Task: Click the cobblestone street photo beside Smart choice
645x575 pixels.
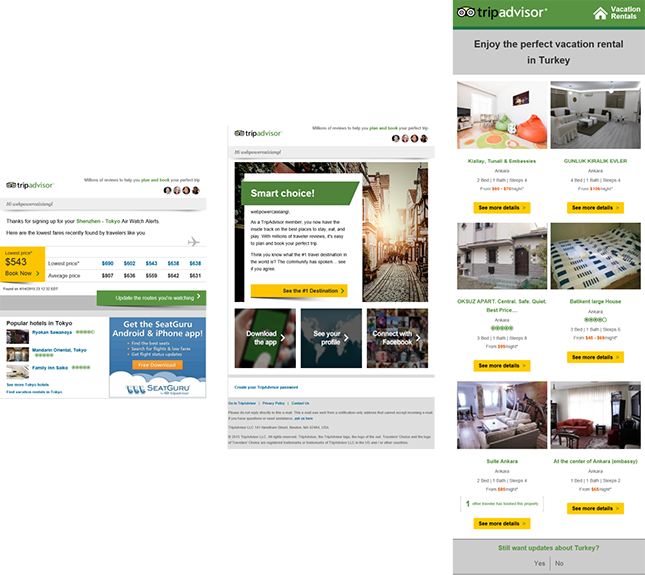Action: pos(395,232)
